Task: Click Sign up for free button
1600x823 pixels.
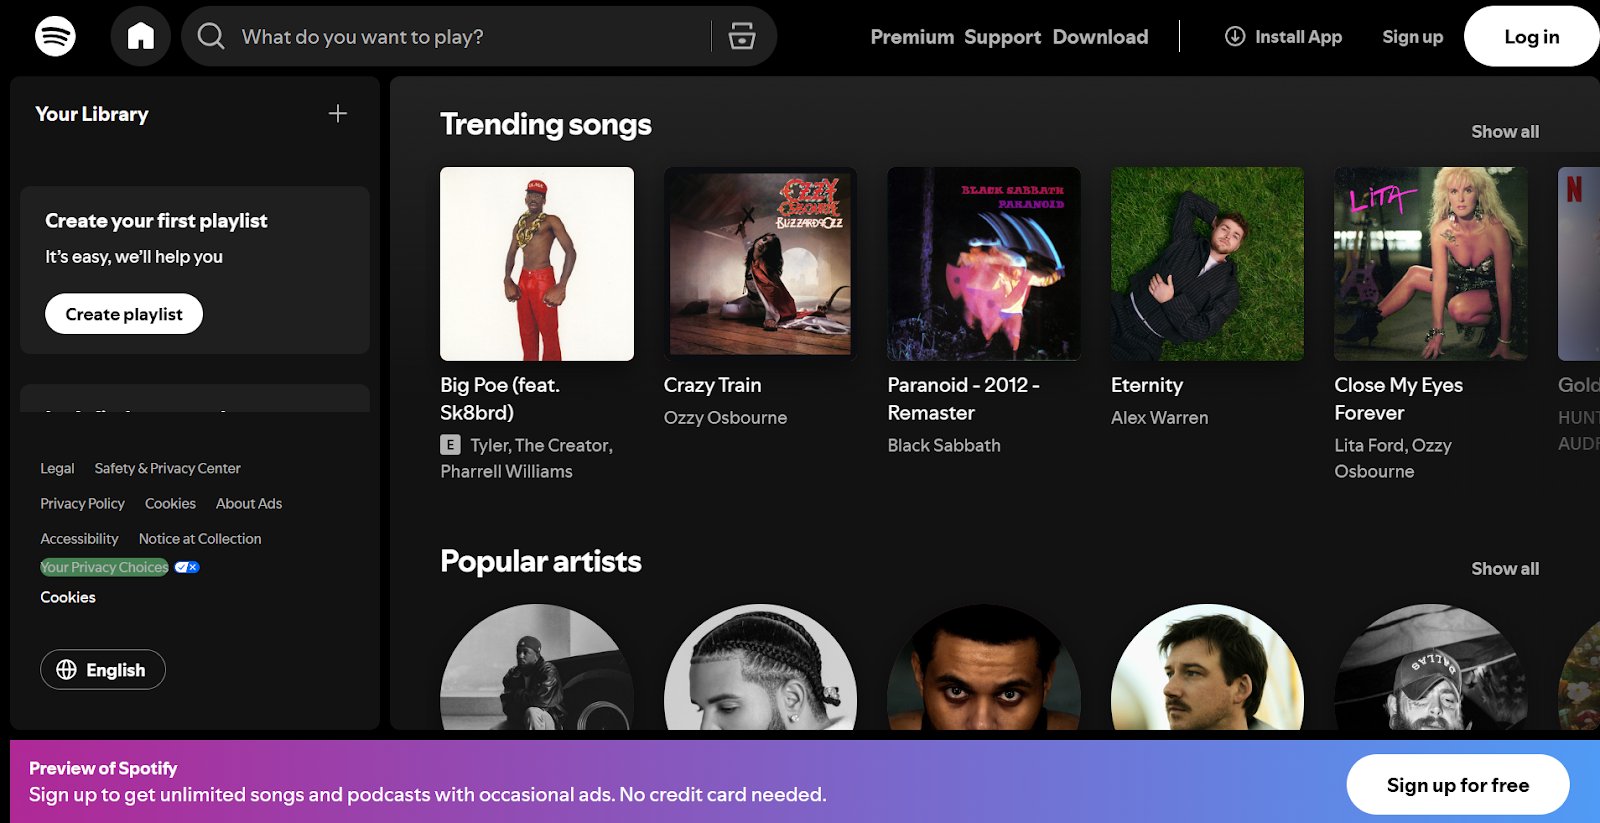Action: (x=1458, y=785)
